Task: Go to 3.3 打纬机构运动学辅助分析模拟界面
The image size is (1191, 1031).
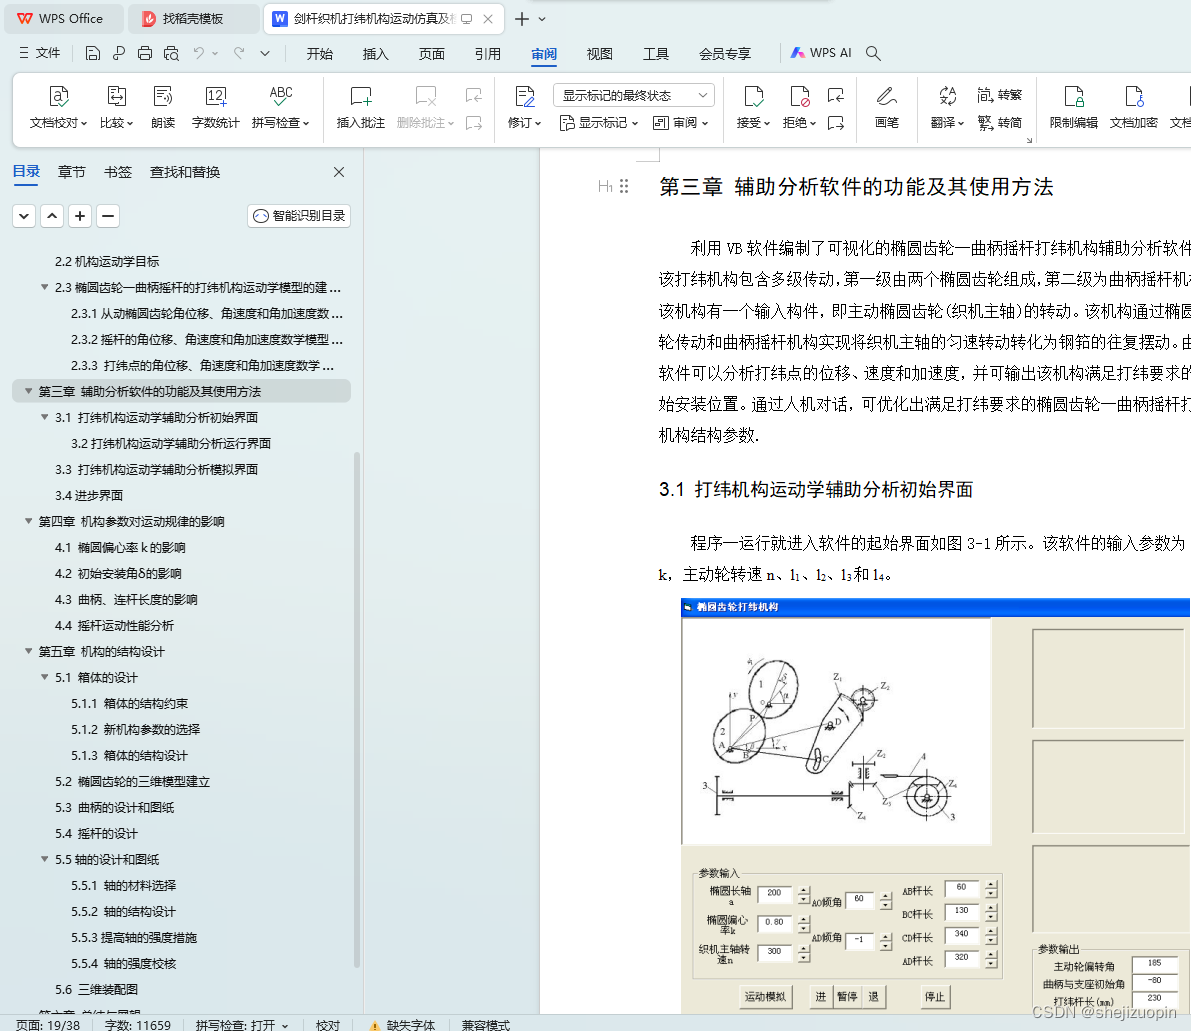Action: tap(156, 470)
